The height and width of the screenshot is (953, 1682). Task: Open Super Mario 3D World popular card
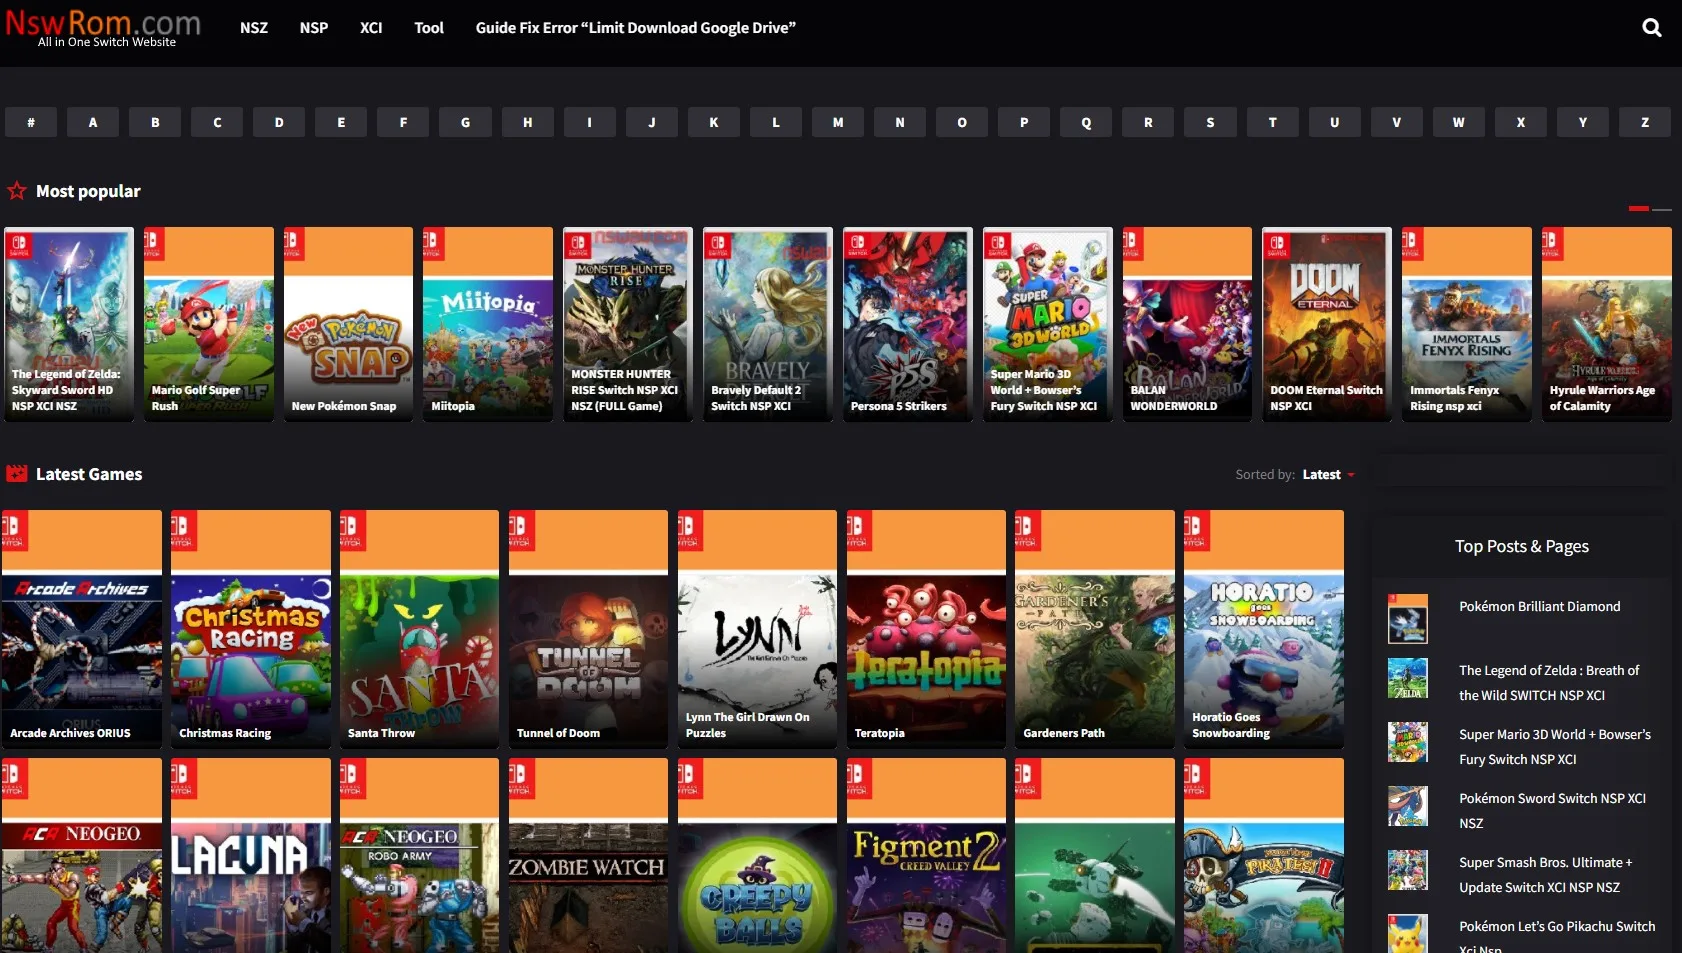[x=1048, y=324]
